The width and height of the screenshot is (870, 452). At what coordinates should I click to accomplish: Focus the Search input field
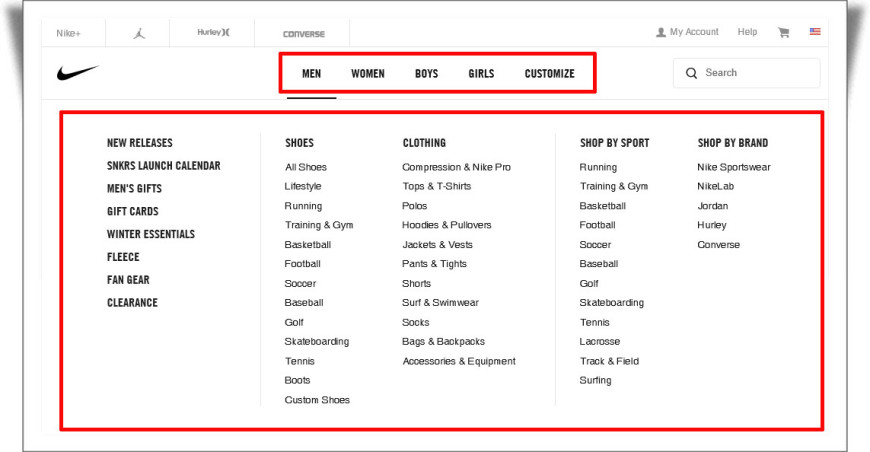click(x=746, y=73)
